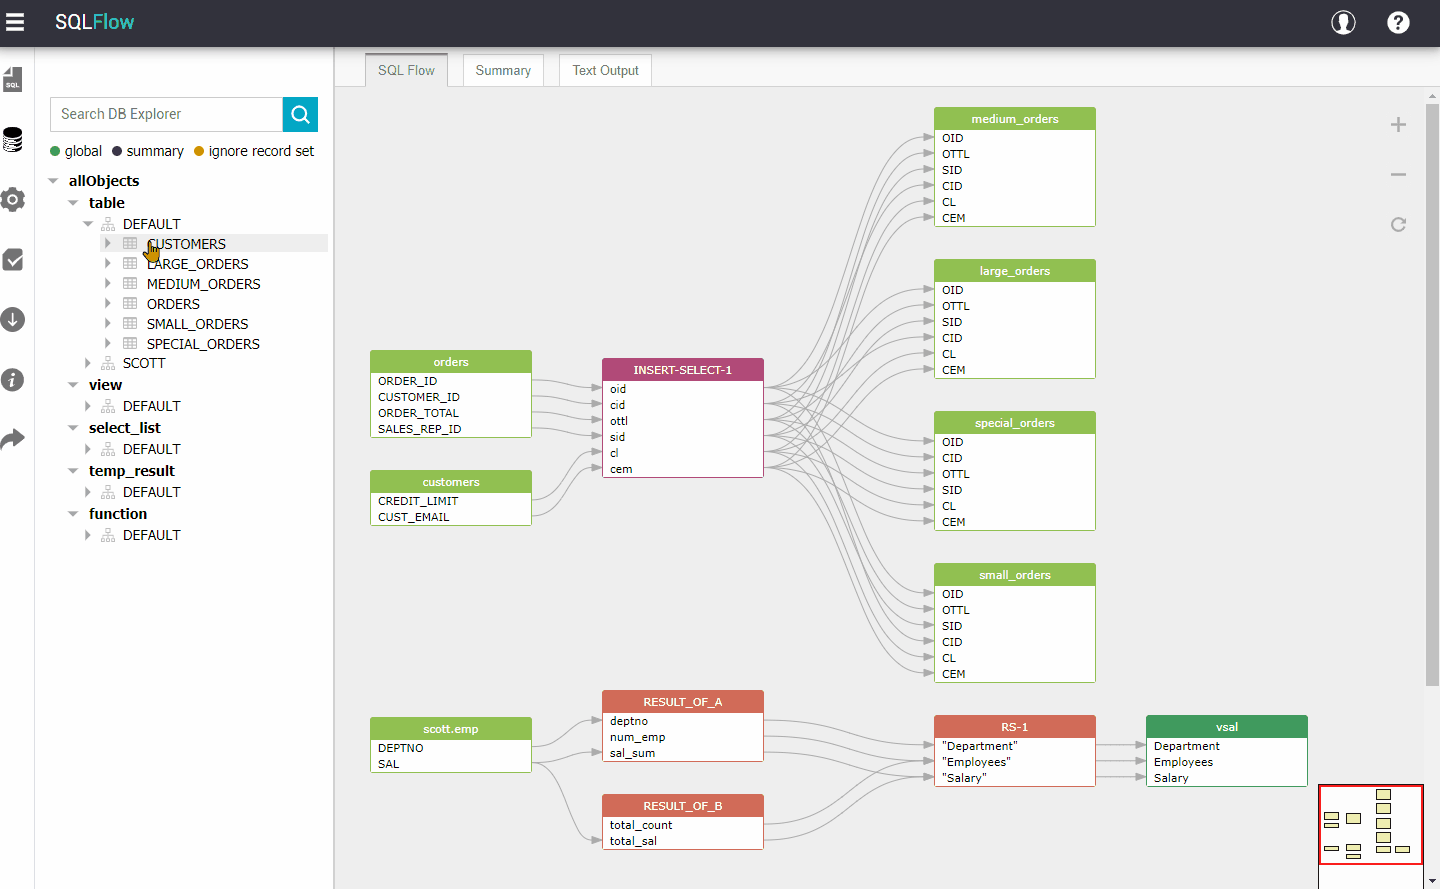Expand the CUSTOMERS table node
The image size is (1440, 889).
coord(108,243)
